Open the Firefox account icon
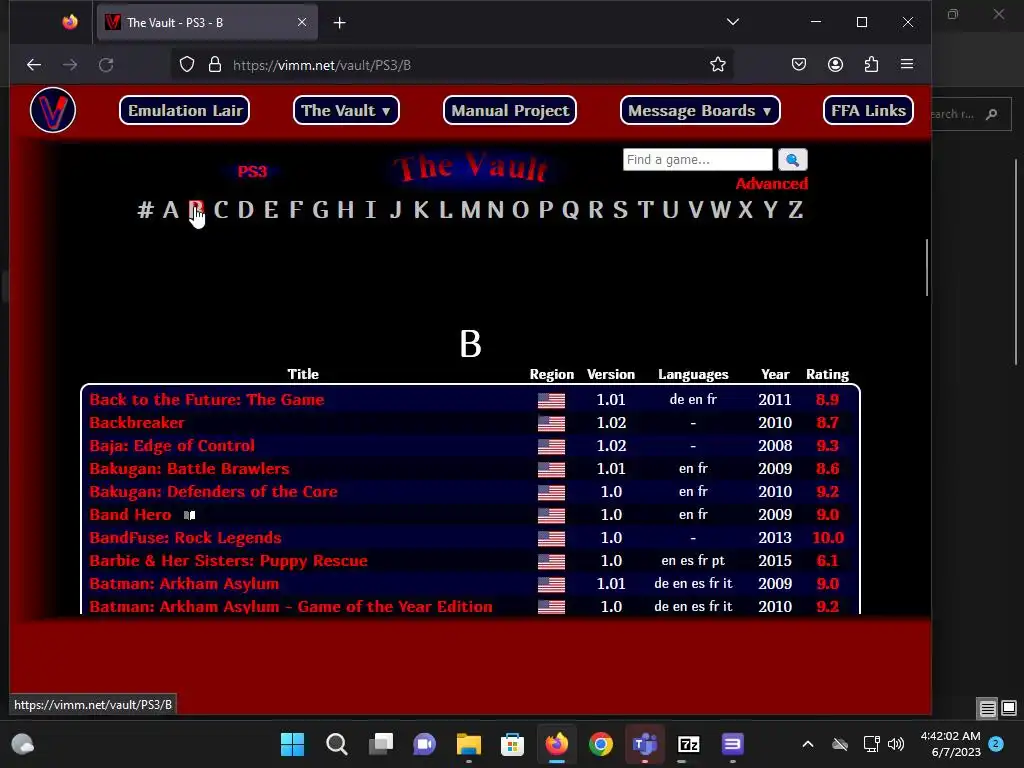This screenshot has width=1024, height=768. point(835,65)
